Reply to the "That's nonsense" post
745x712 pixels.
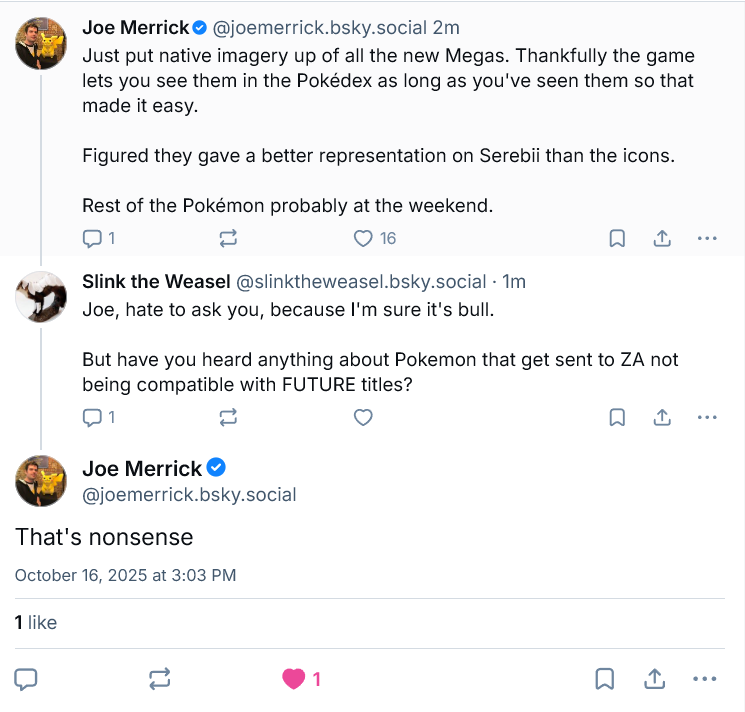(x=27, y=679)
